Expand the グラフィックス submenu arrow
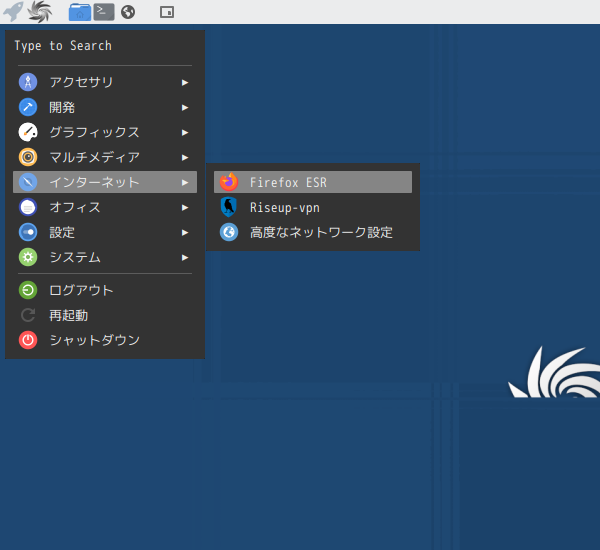 click(x=185, y=132)
